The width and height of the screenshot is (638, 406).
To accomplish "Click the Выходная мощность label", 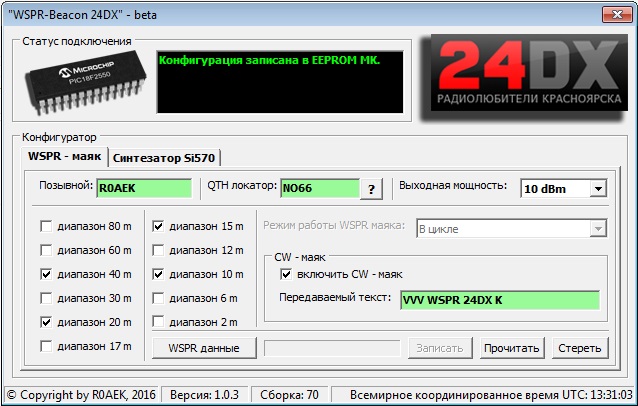I will point(453,186).
